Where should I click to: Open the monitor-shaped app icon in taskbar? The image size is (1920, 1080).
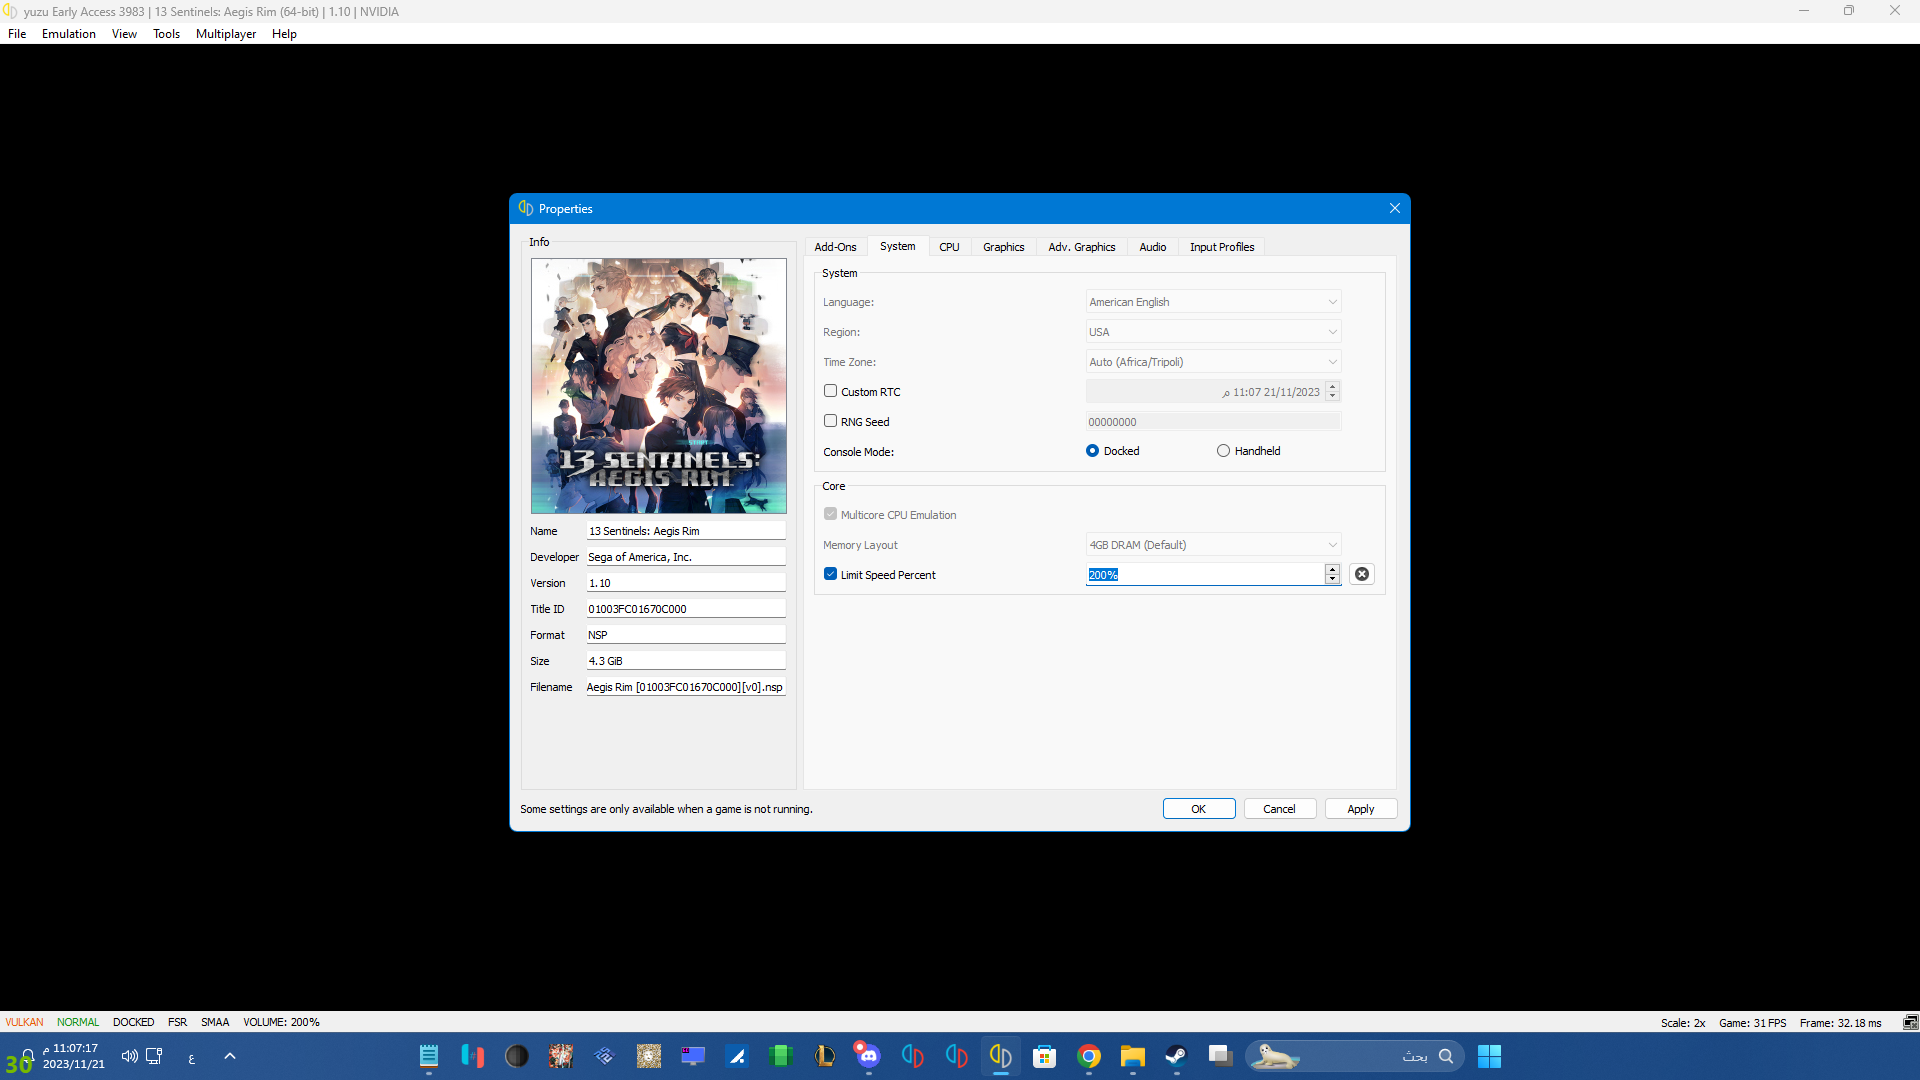(x=693, y=1056)
